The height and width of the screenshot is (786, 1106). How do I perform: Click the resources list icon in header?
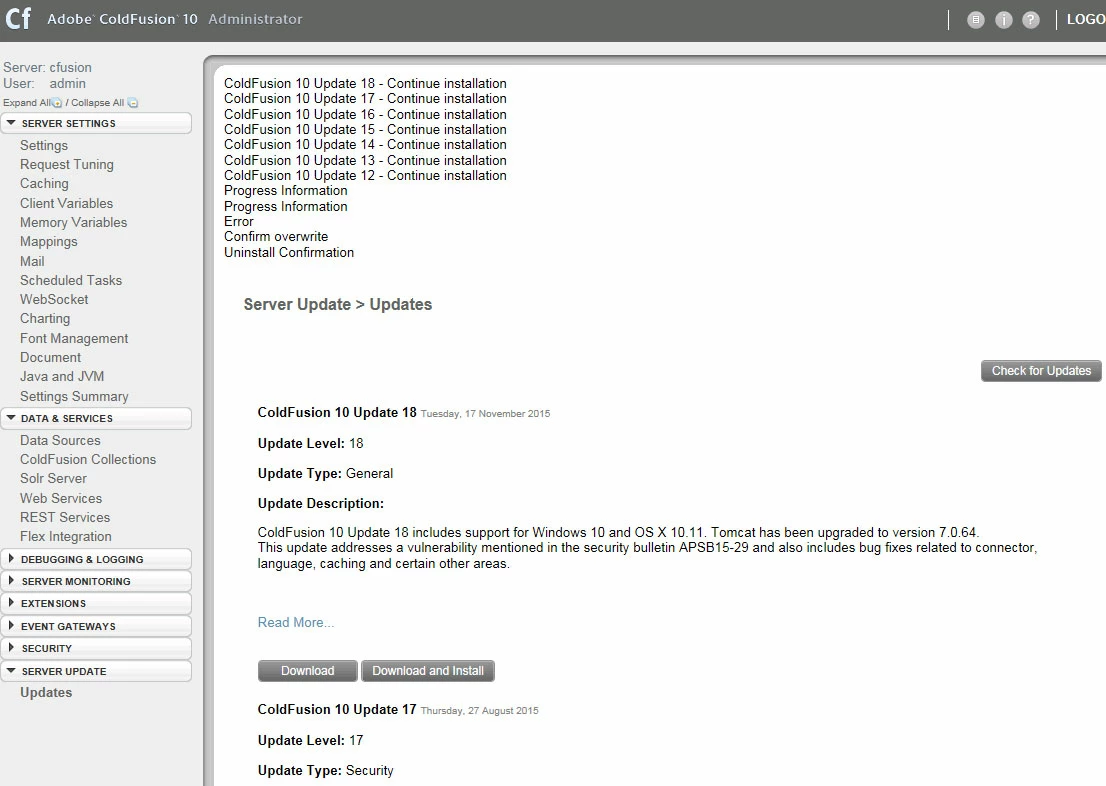[976, 20]
